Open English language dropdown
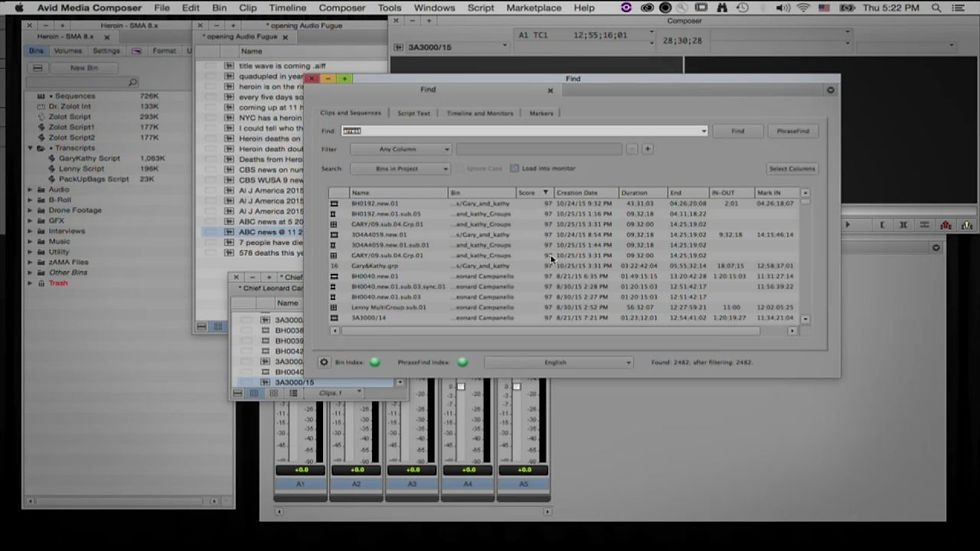 pos(559,362)
